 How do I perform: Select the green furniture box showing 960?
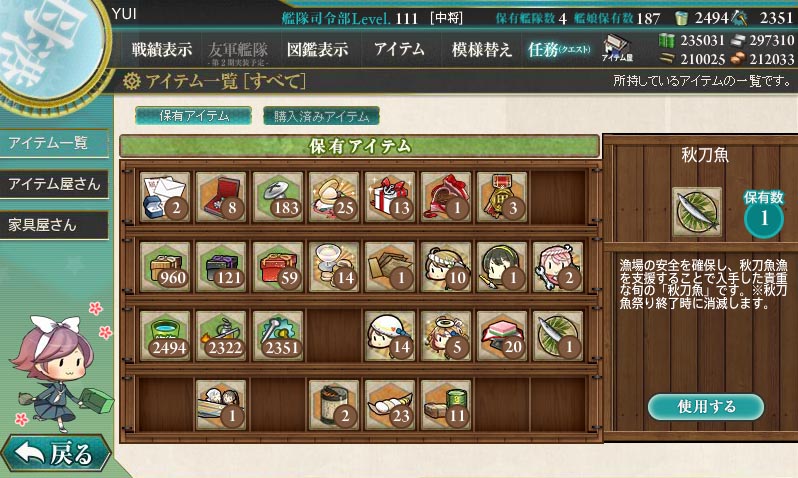point(165,267)
